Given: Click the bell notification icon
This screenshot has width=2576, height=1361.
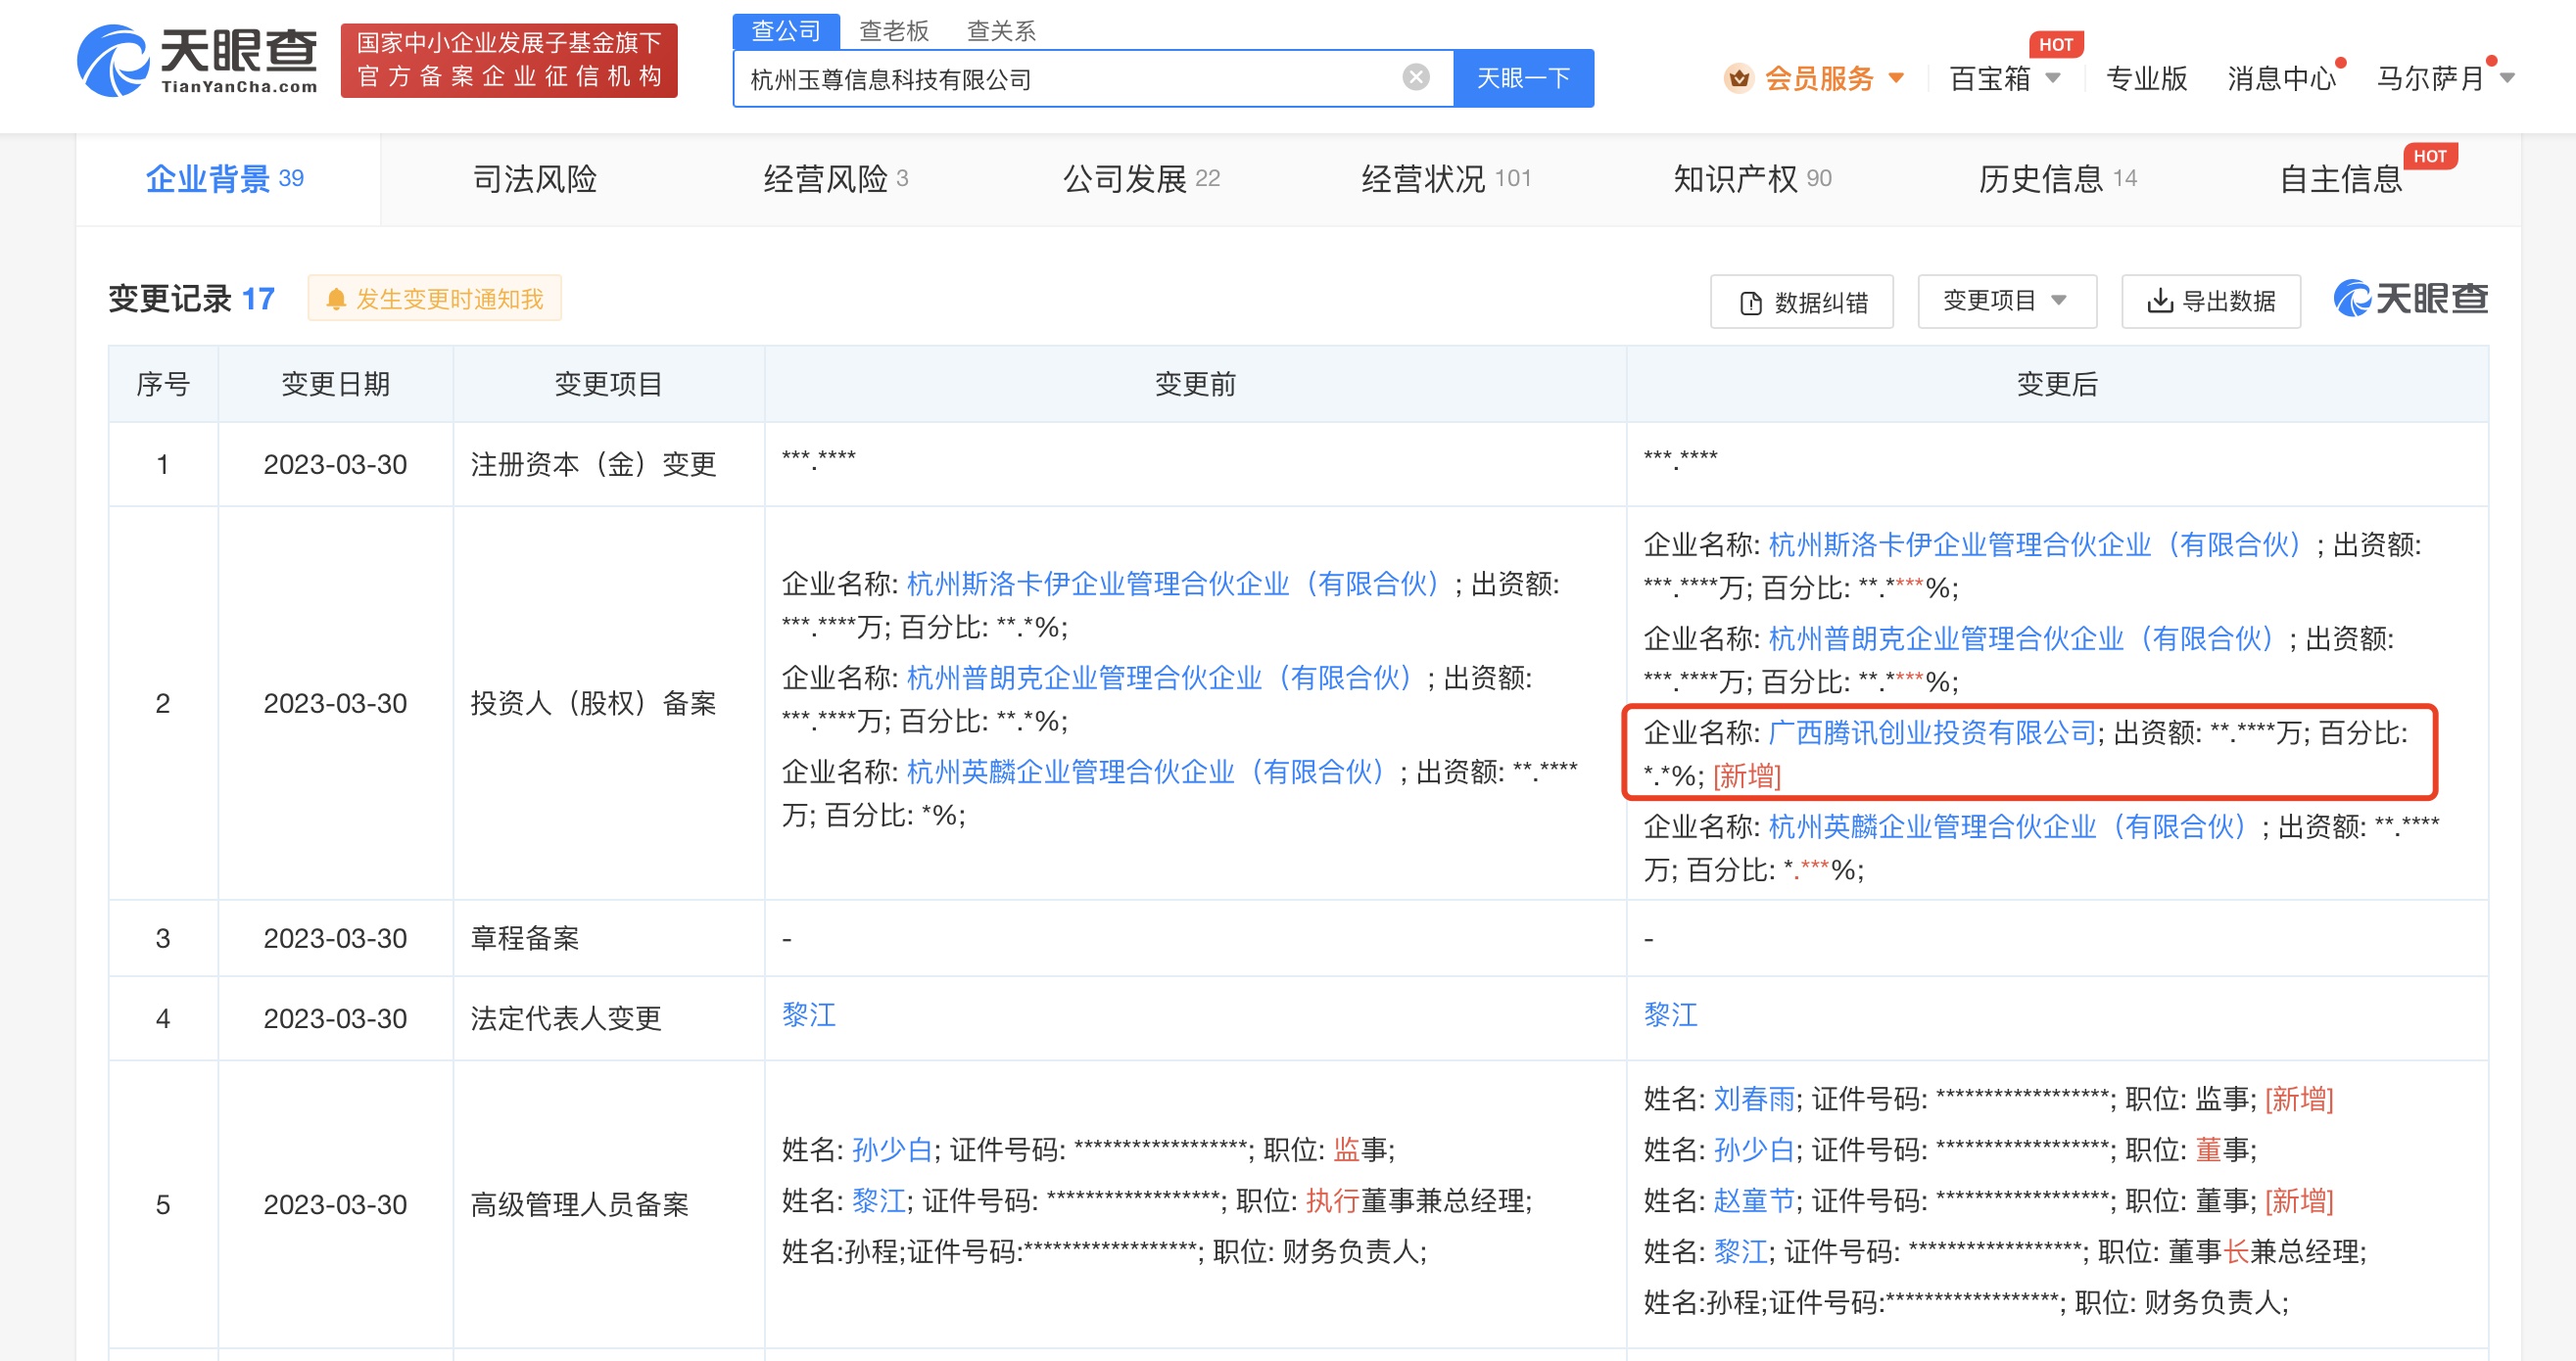Looking at the screenshot, I should click(336, 299).
